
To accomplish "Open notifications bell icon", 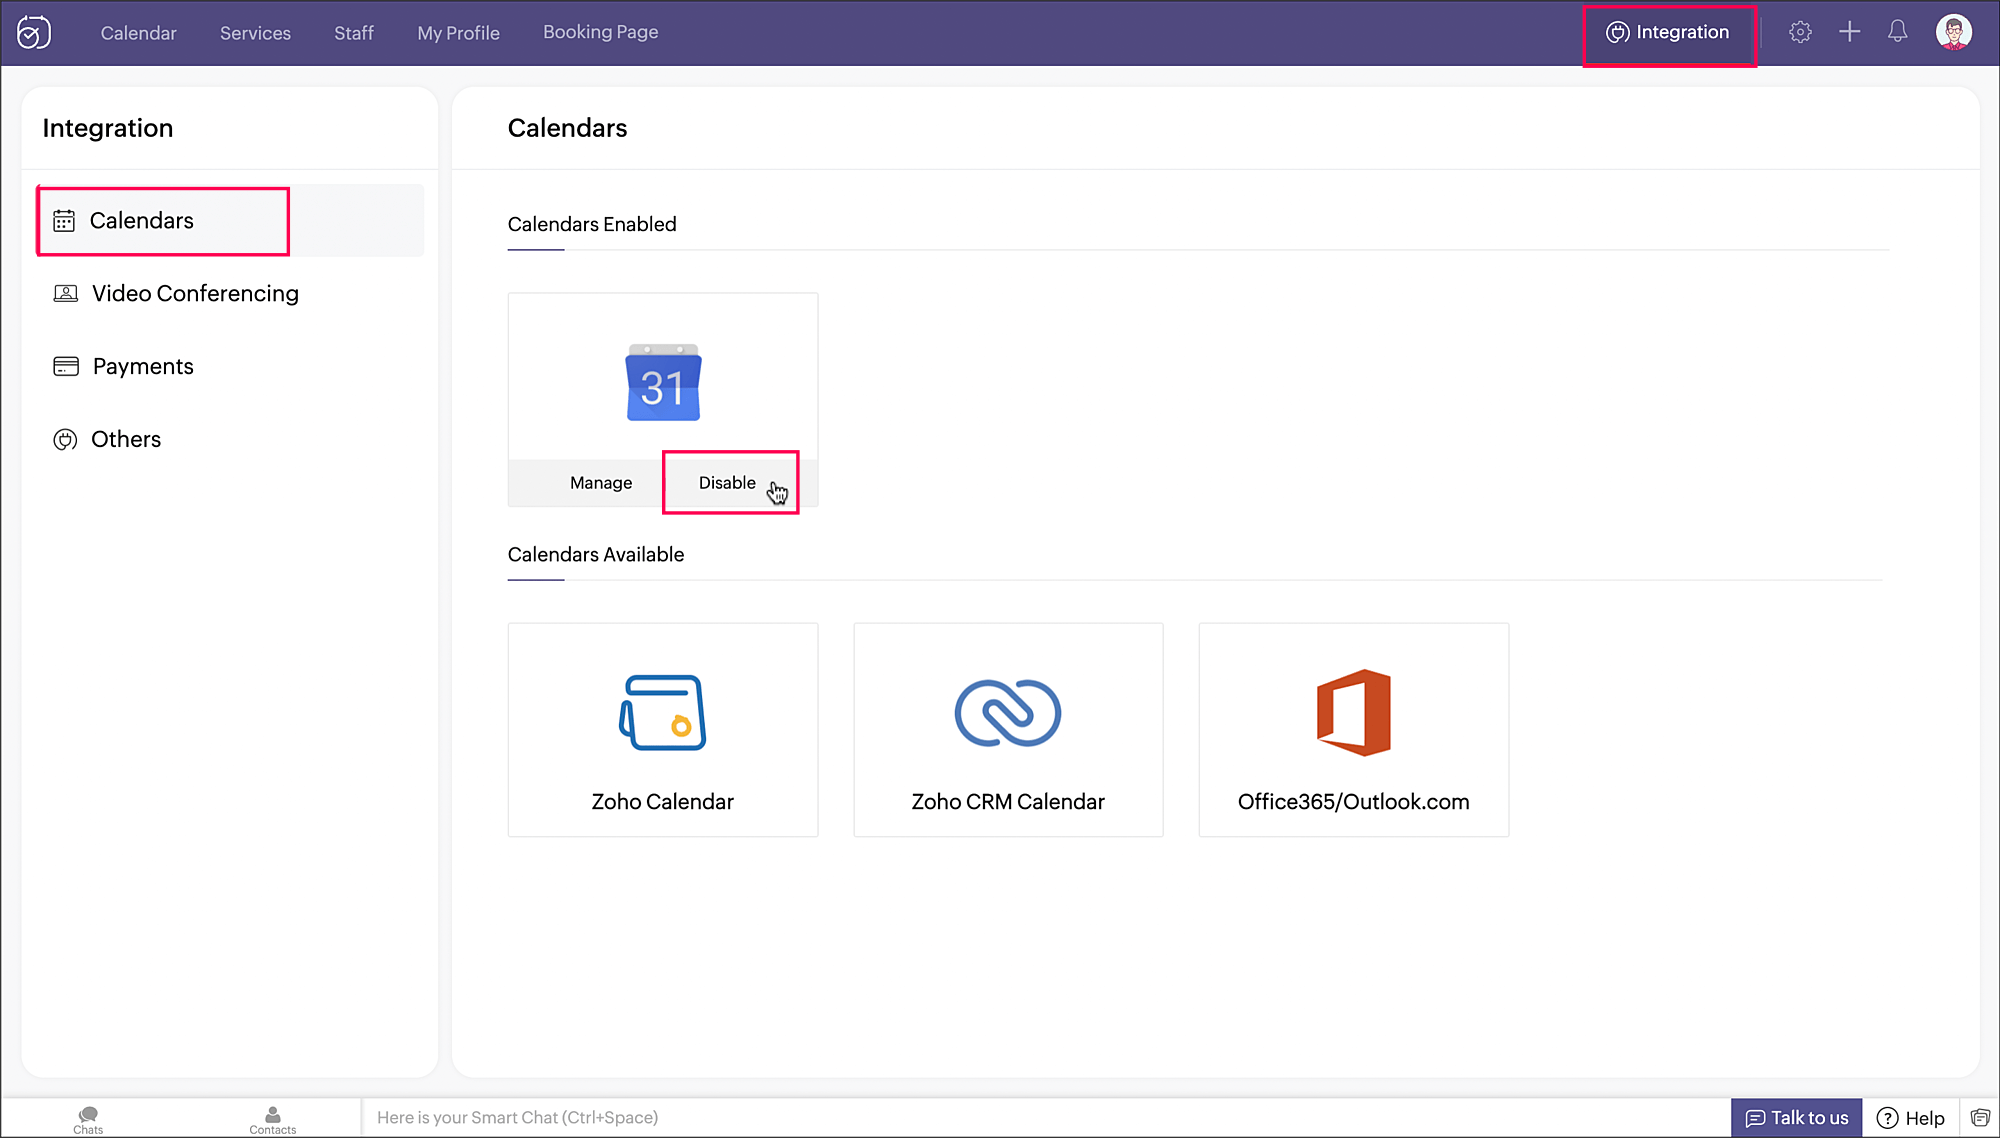I will point(1897,32).
